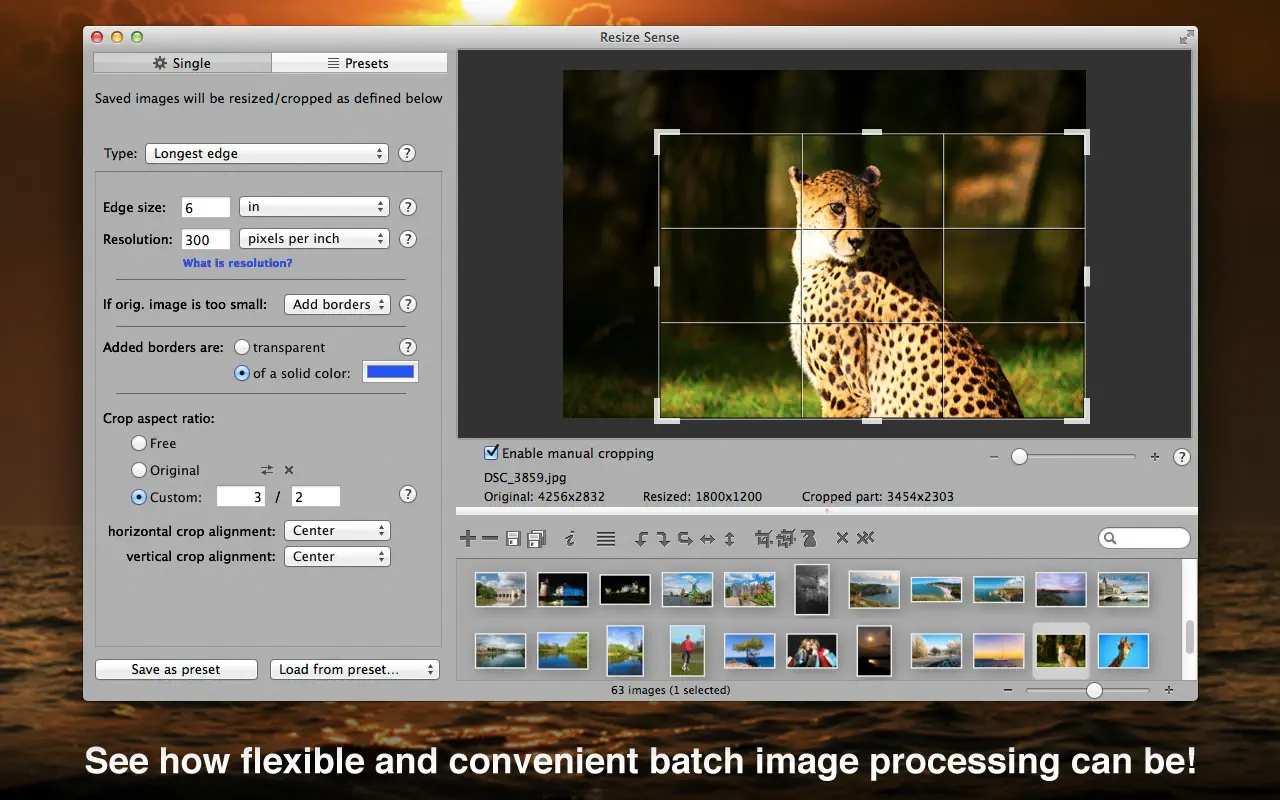Click help icon next to the Type dropdown

point(407,154)
